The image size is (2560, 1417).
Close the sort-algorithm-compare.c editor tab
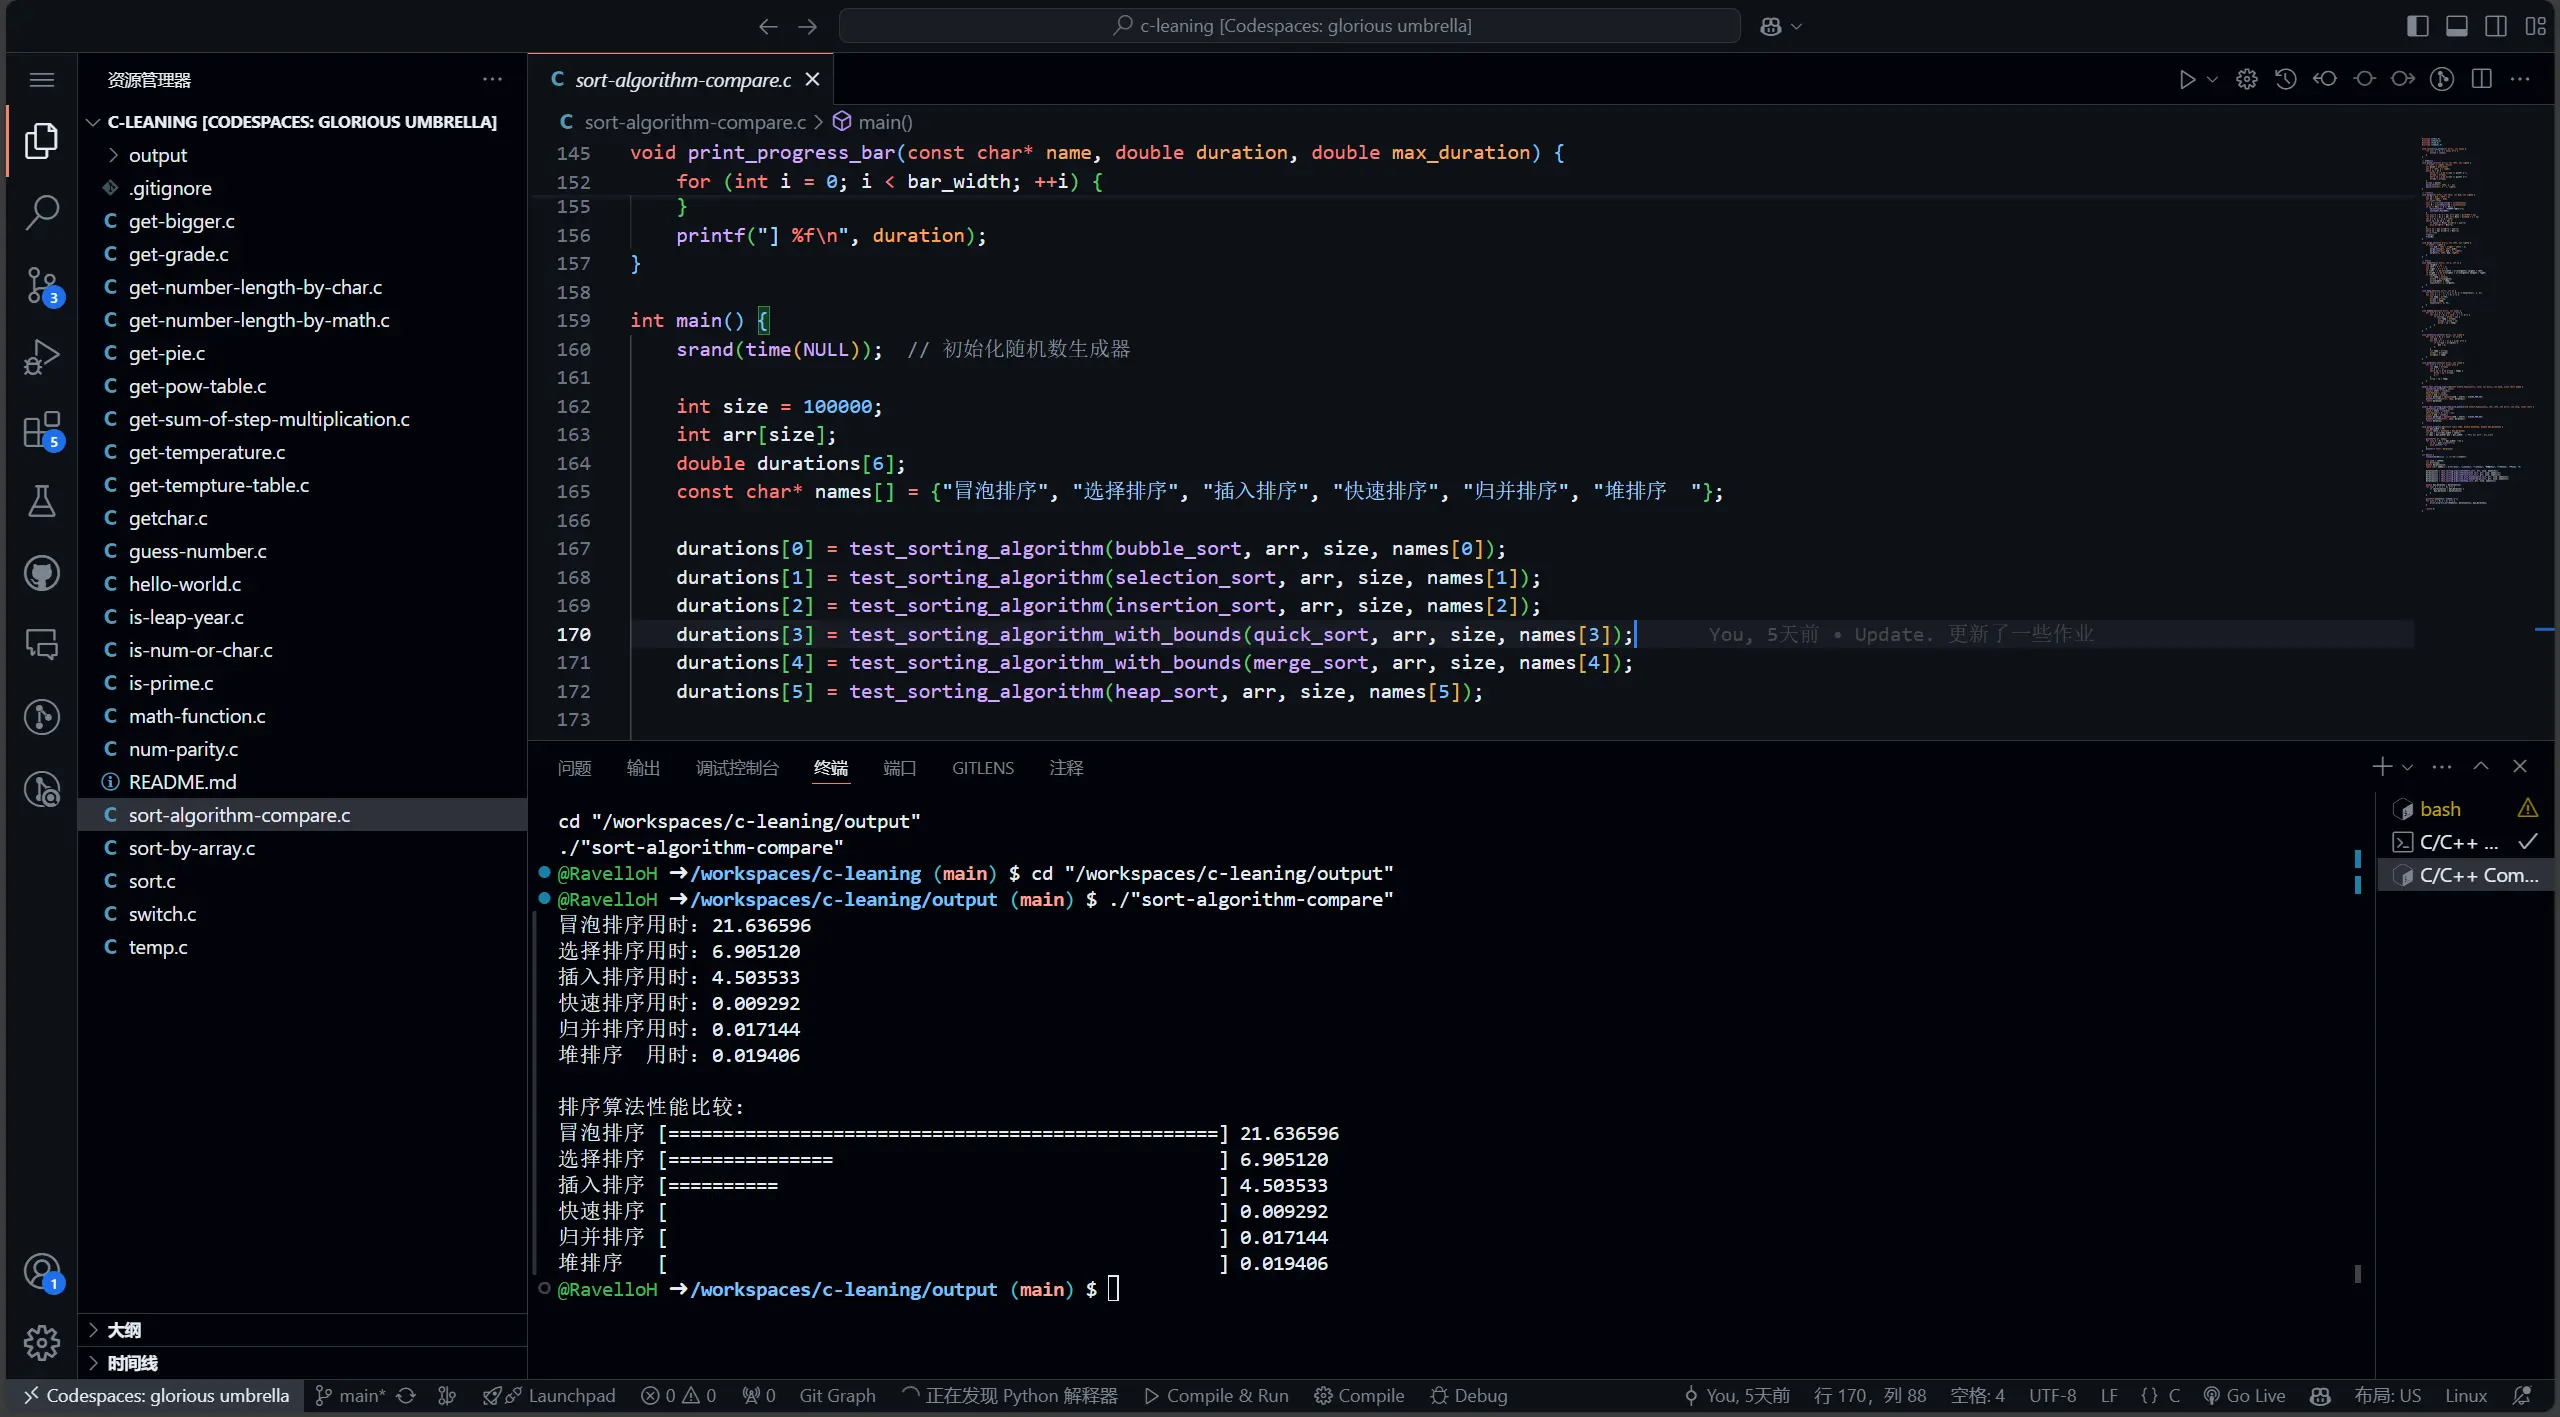813,79
